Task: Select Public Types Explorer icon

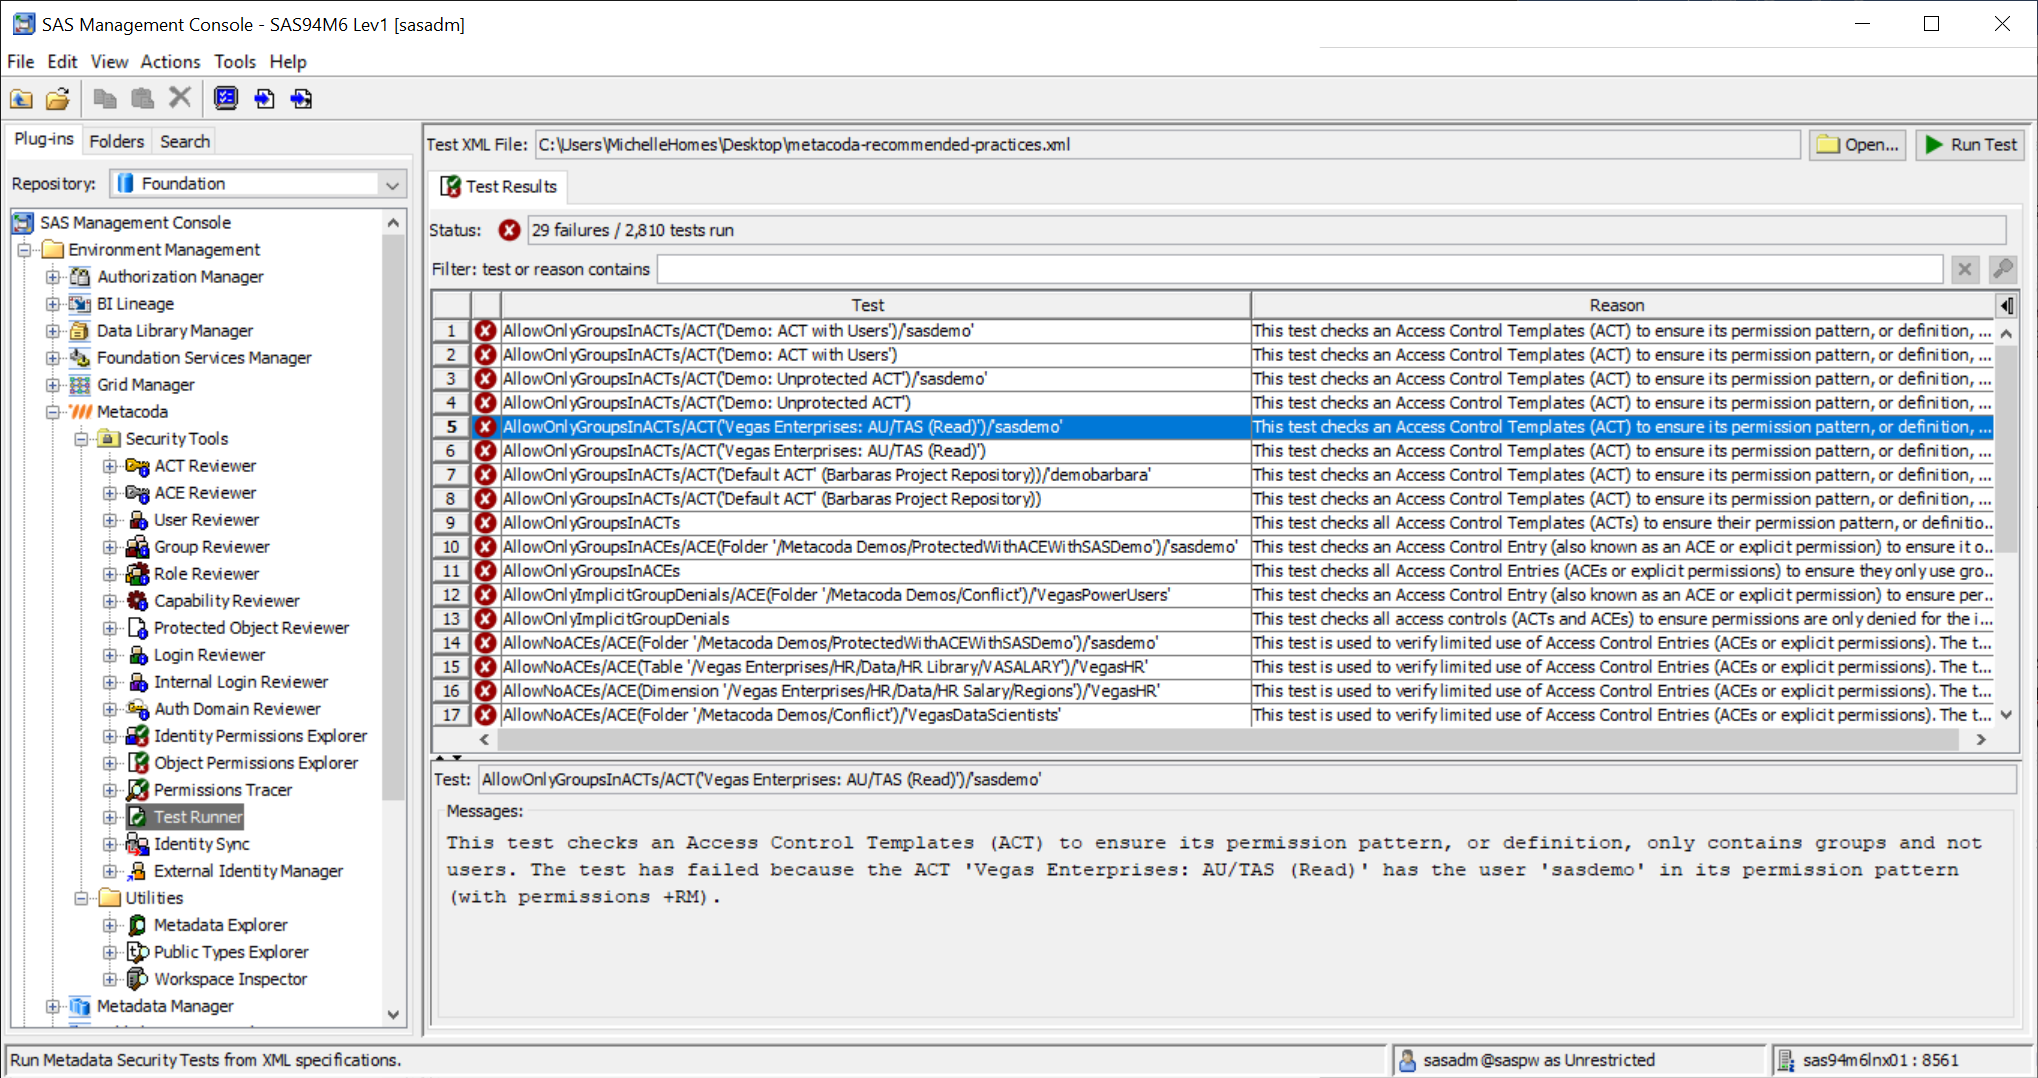Action: pyautogui.click(x=137, y=952)
